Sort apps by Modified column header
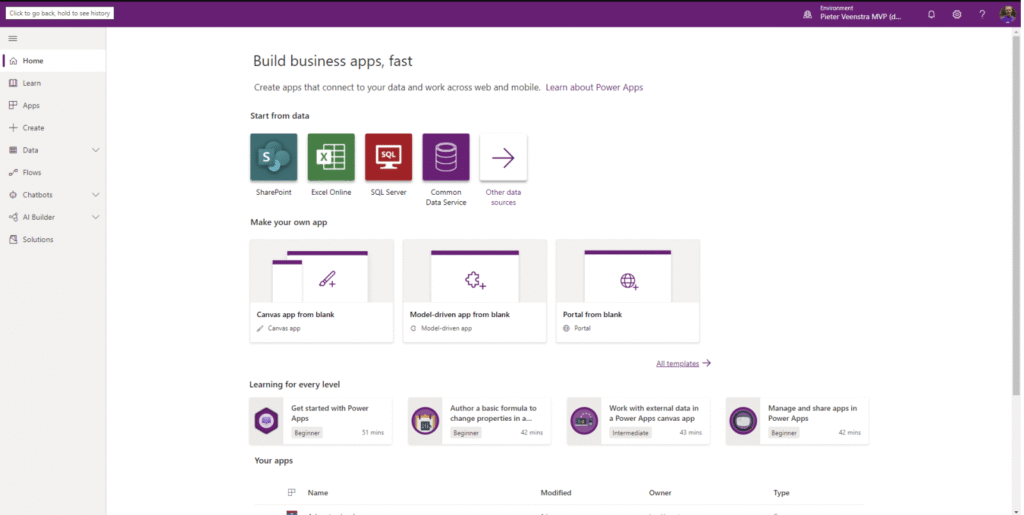The image size is (1024, 515). pyautogui.click(x=556, y=493)
